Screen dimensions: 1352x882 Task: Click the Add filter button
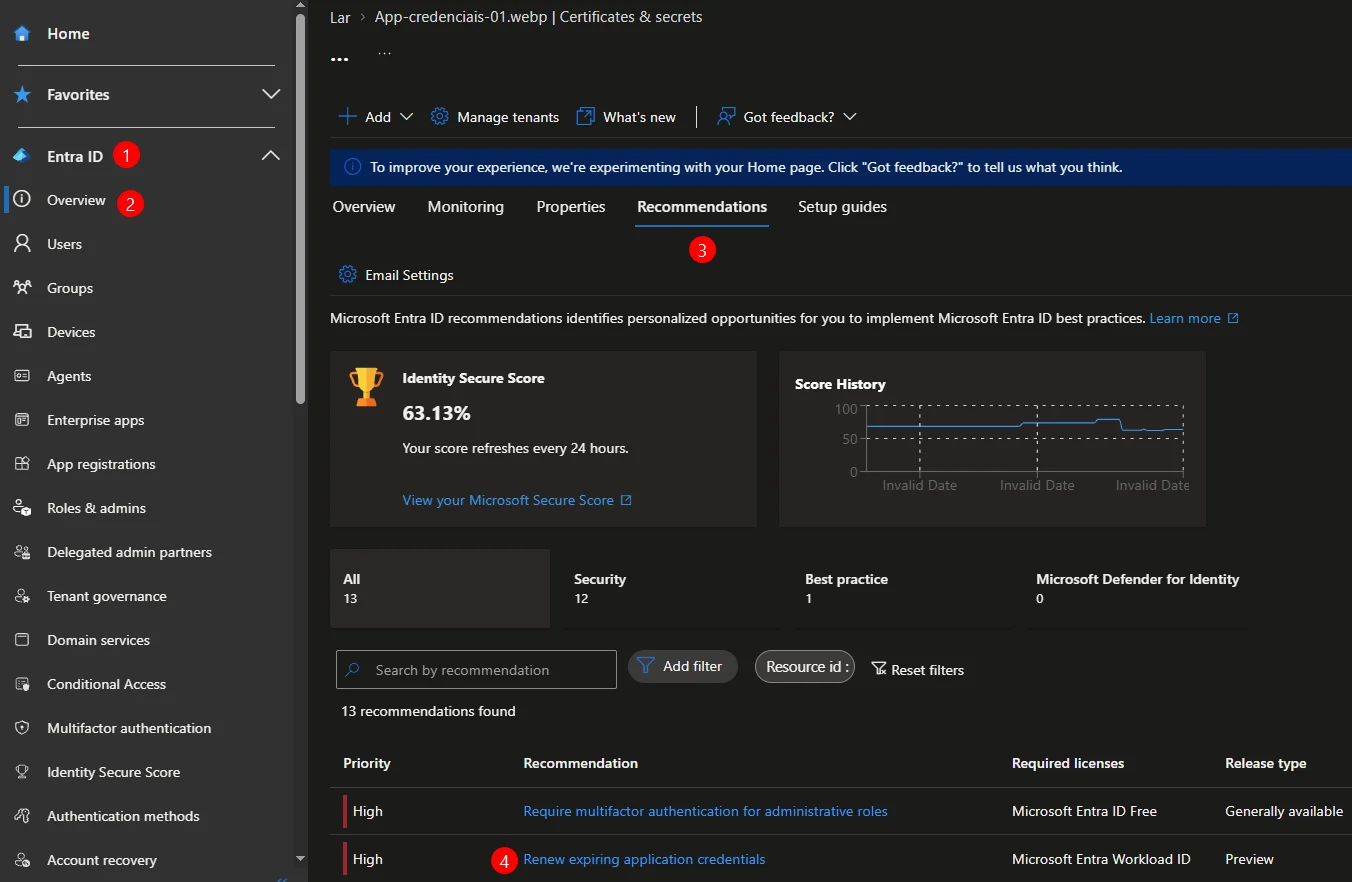click(682, 667)
